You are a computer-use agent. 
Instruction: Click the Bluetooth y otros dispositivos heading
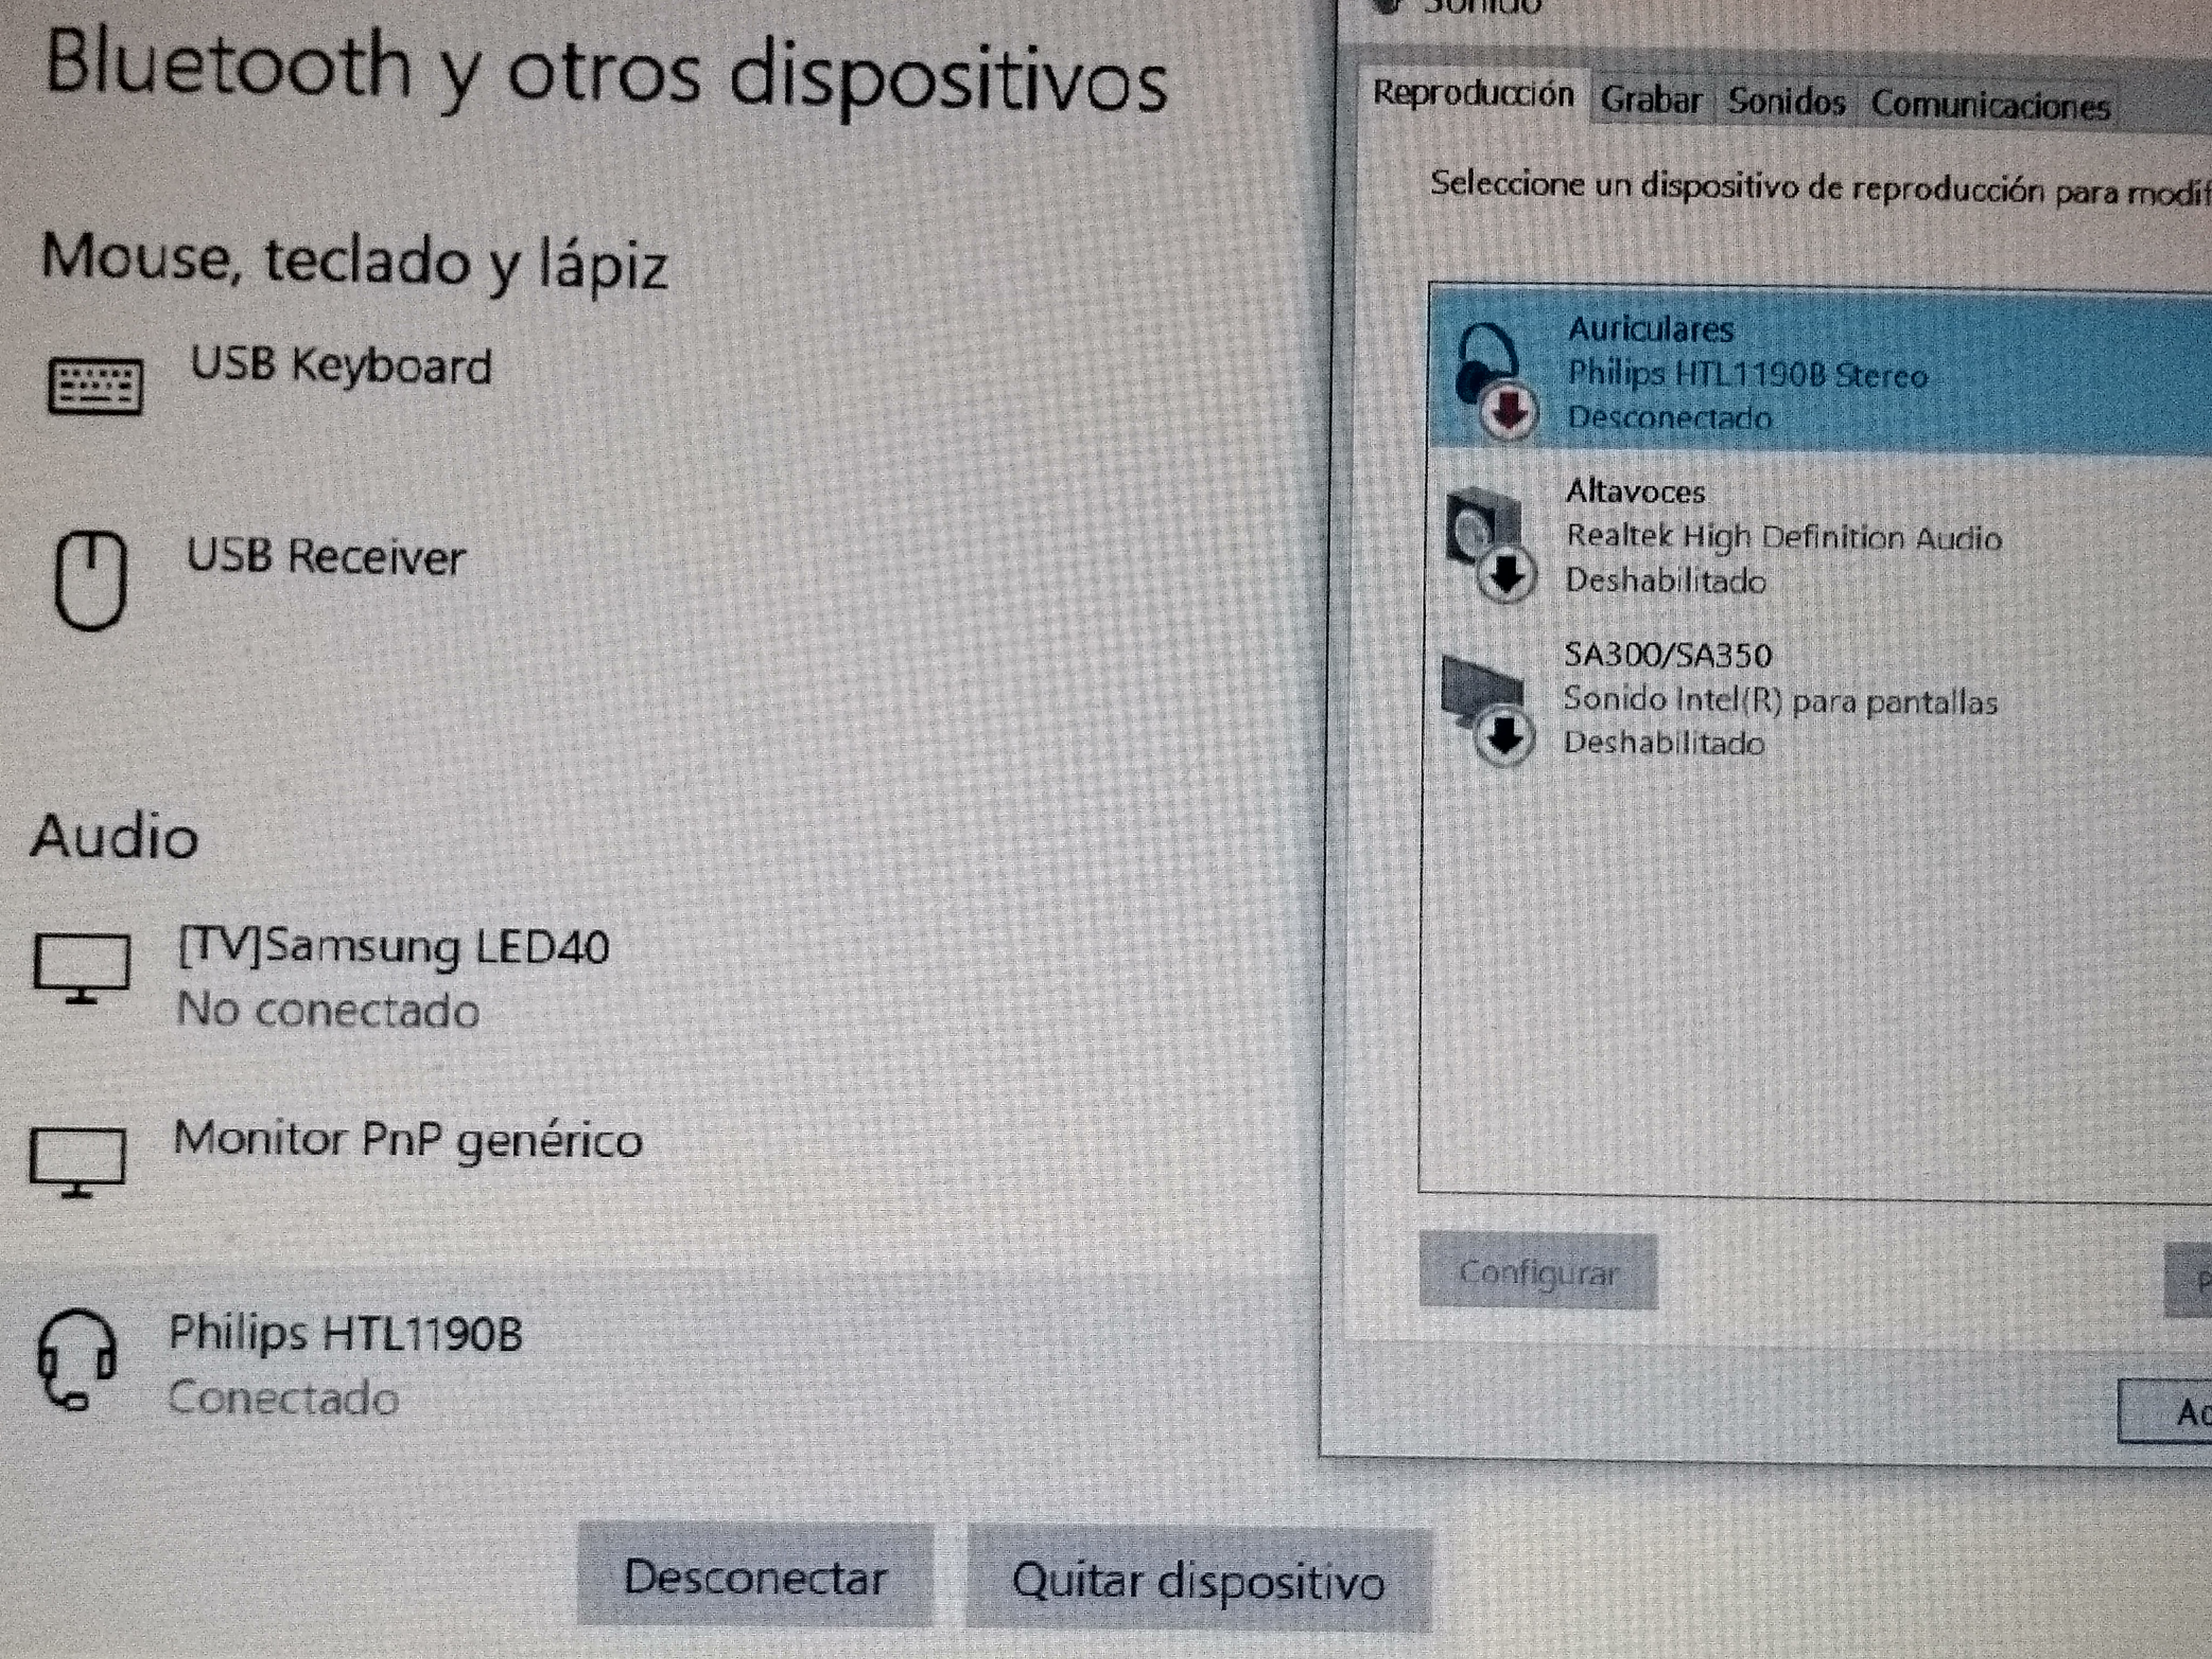pos(606,72)
